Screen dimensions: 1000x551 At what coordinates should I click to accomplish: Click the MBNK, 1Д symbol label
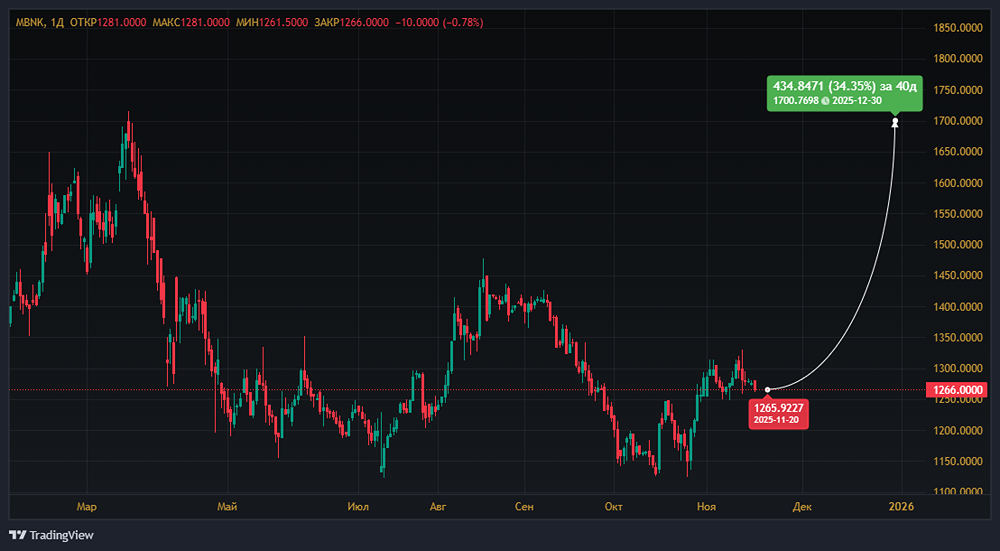point(40,22)
